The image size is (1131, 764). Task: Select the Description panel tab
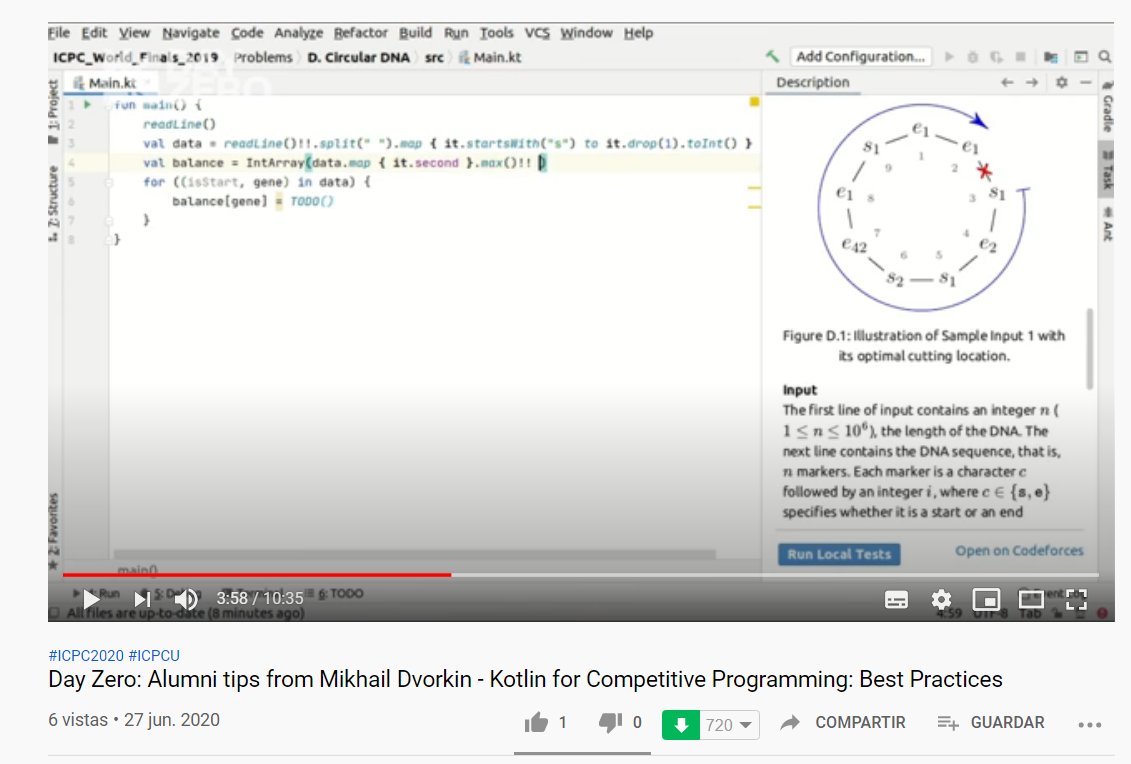813,82
